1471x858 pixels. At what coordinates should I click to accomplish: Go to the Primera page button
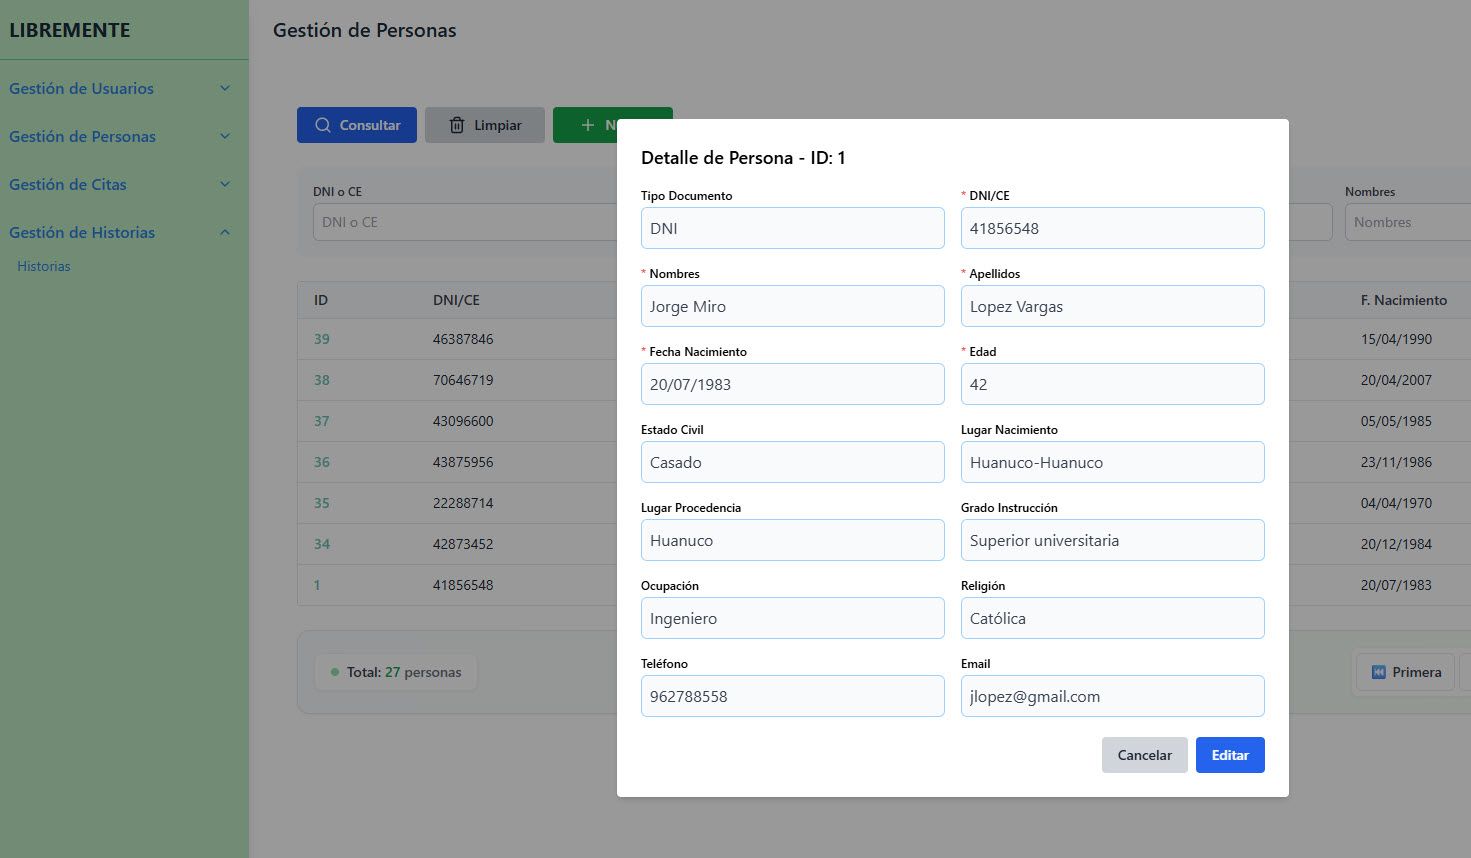click(x=1405, y=672)
